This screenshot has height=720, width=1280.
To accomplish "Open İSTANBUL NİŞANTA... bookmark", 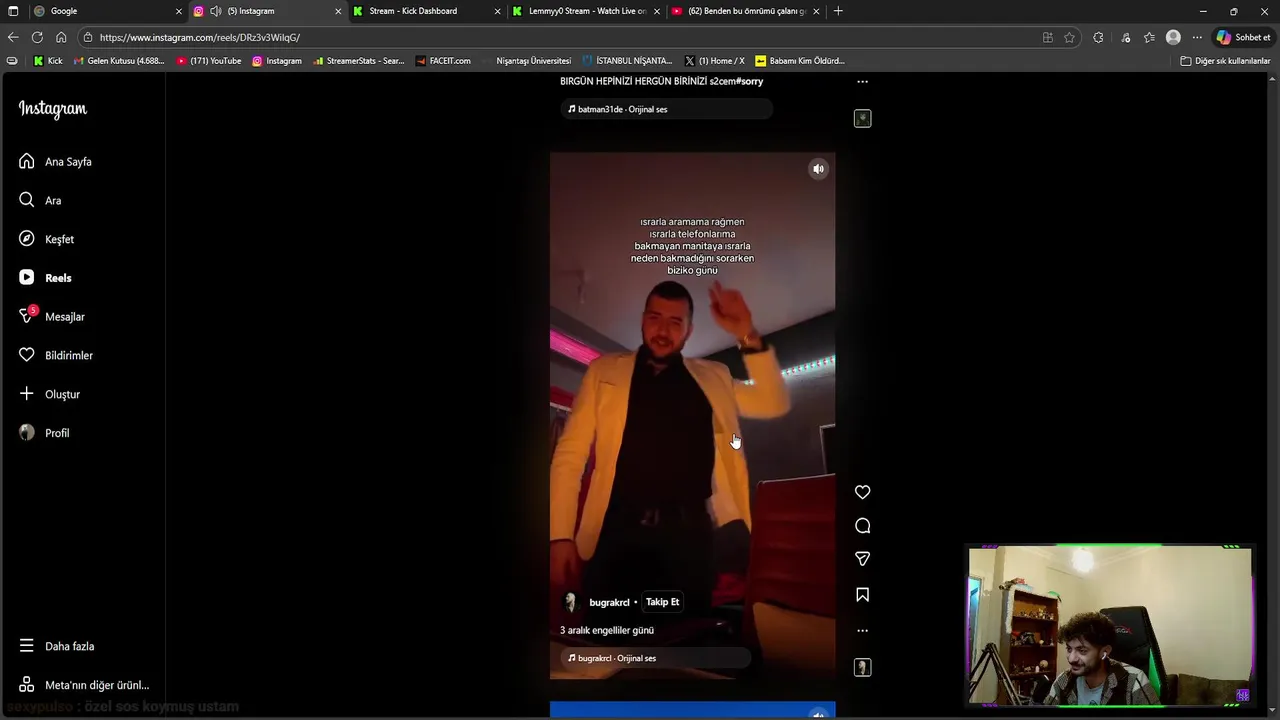I will 628,61.
